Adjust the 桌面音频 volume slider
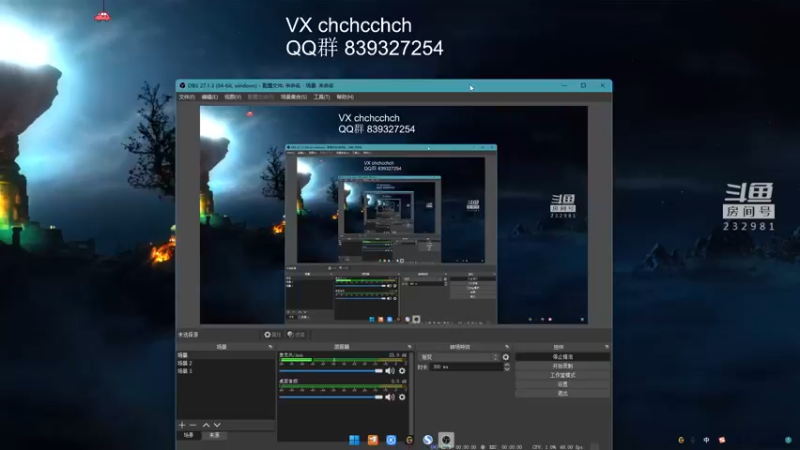 point(331,397)
